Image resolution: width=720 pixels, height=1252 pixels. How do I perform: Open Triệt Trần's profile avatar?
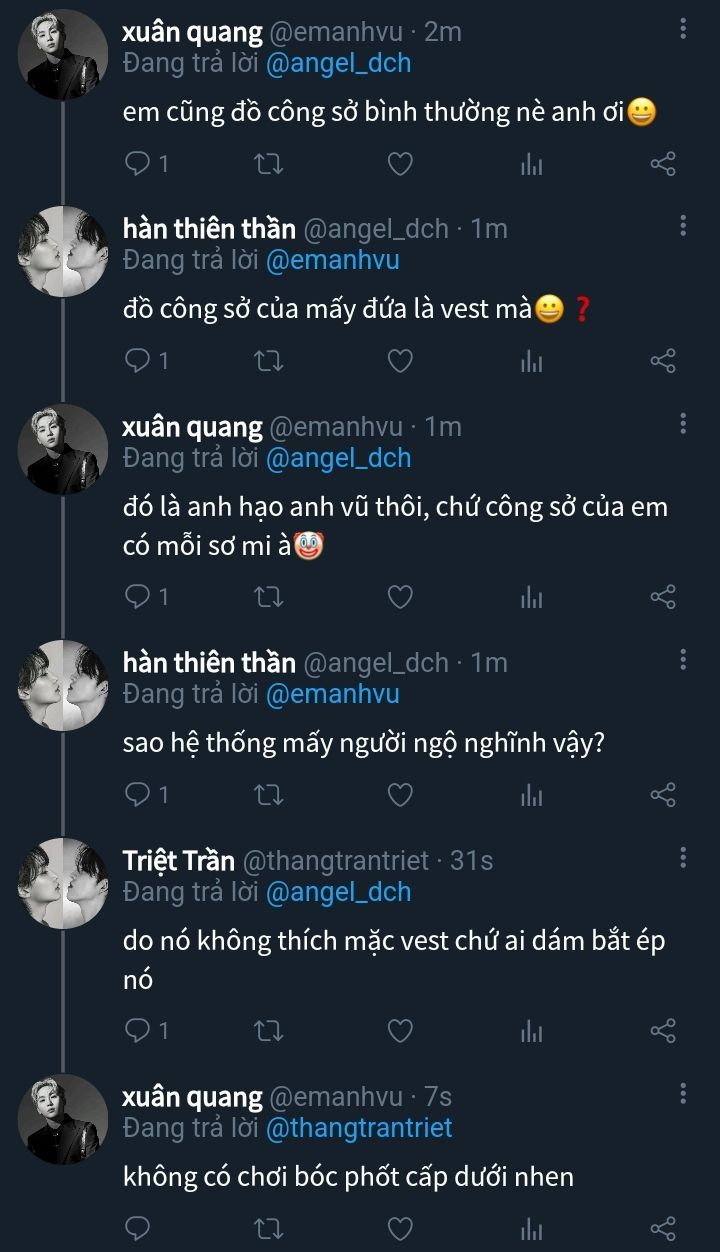click(63, 881)
